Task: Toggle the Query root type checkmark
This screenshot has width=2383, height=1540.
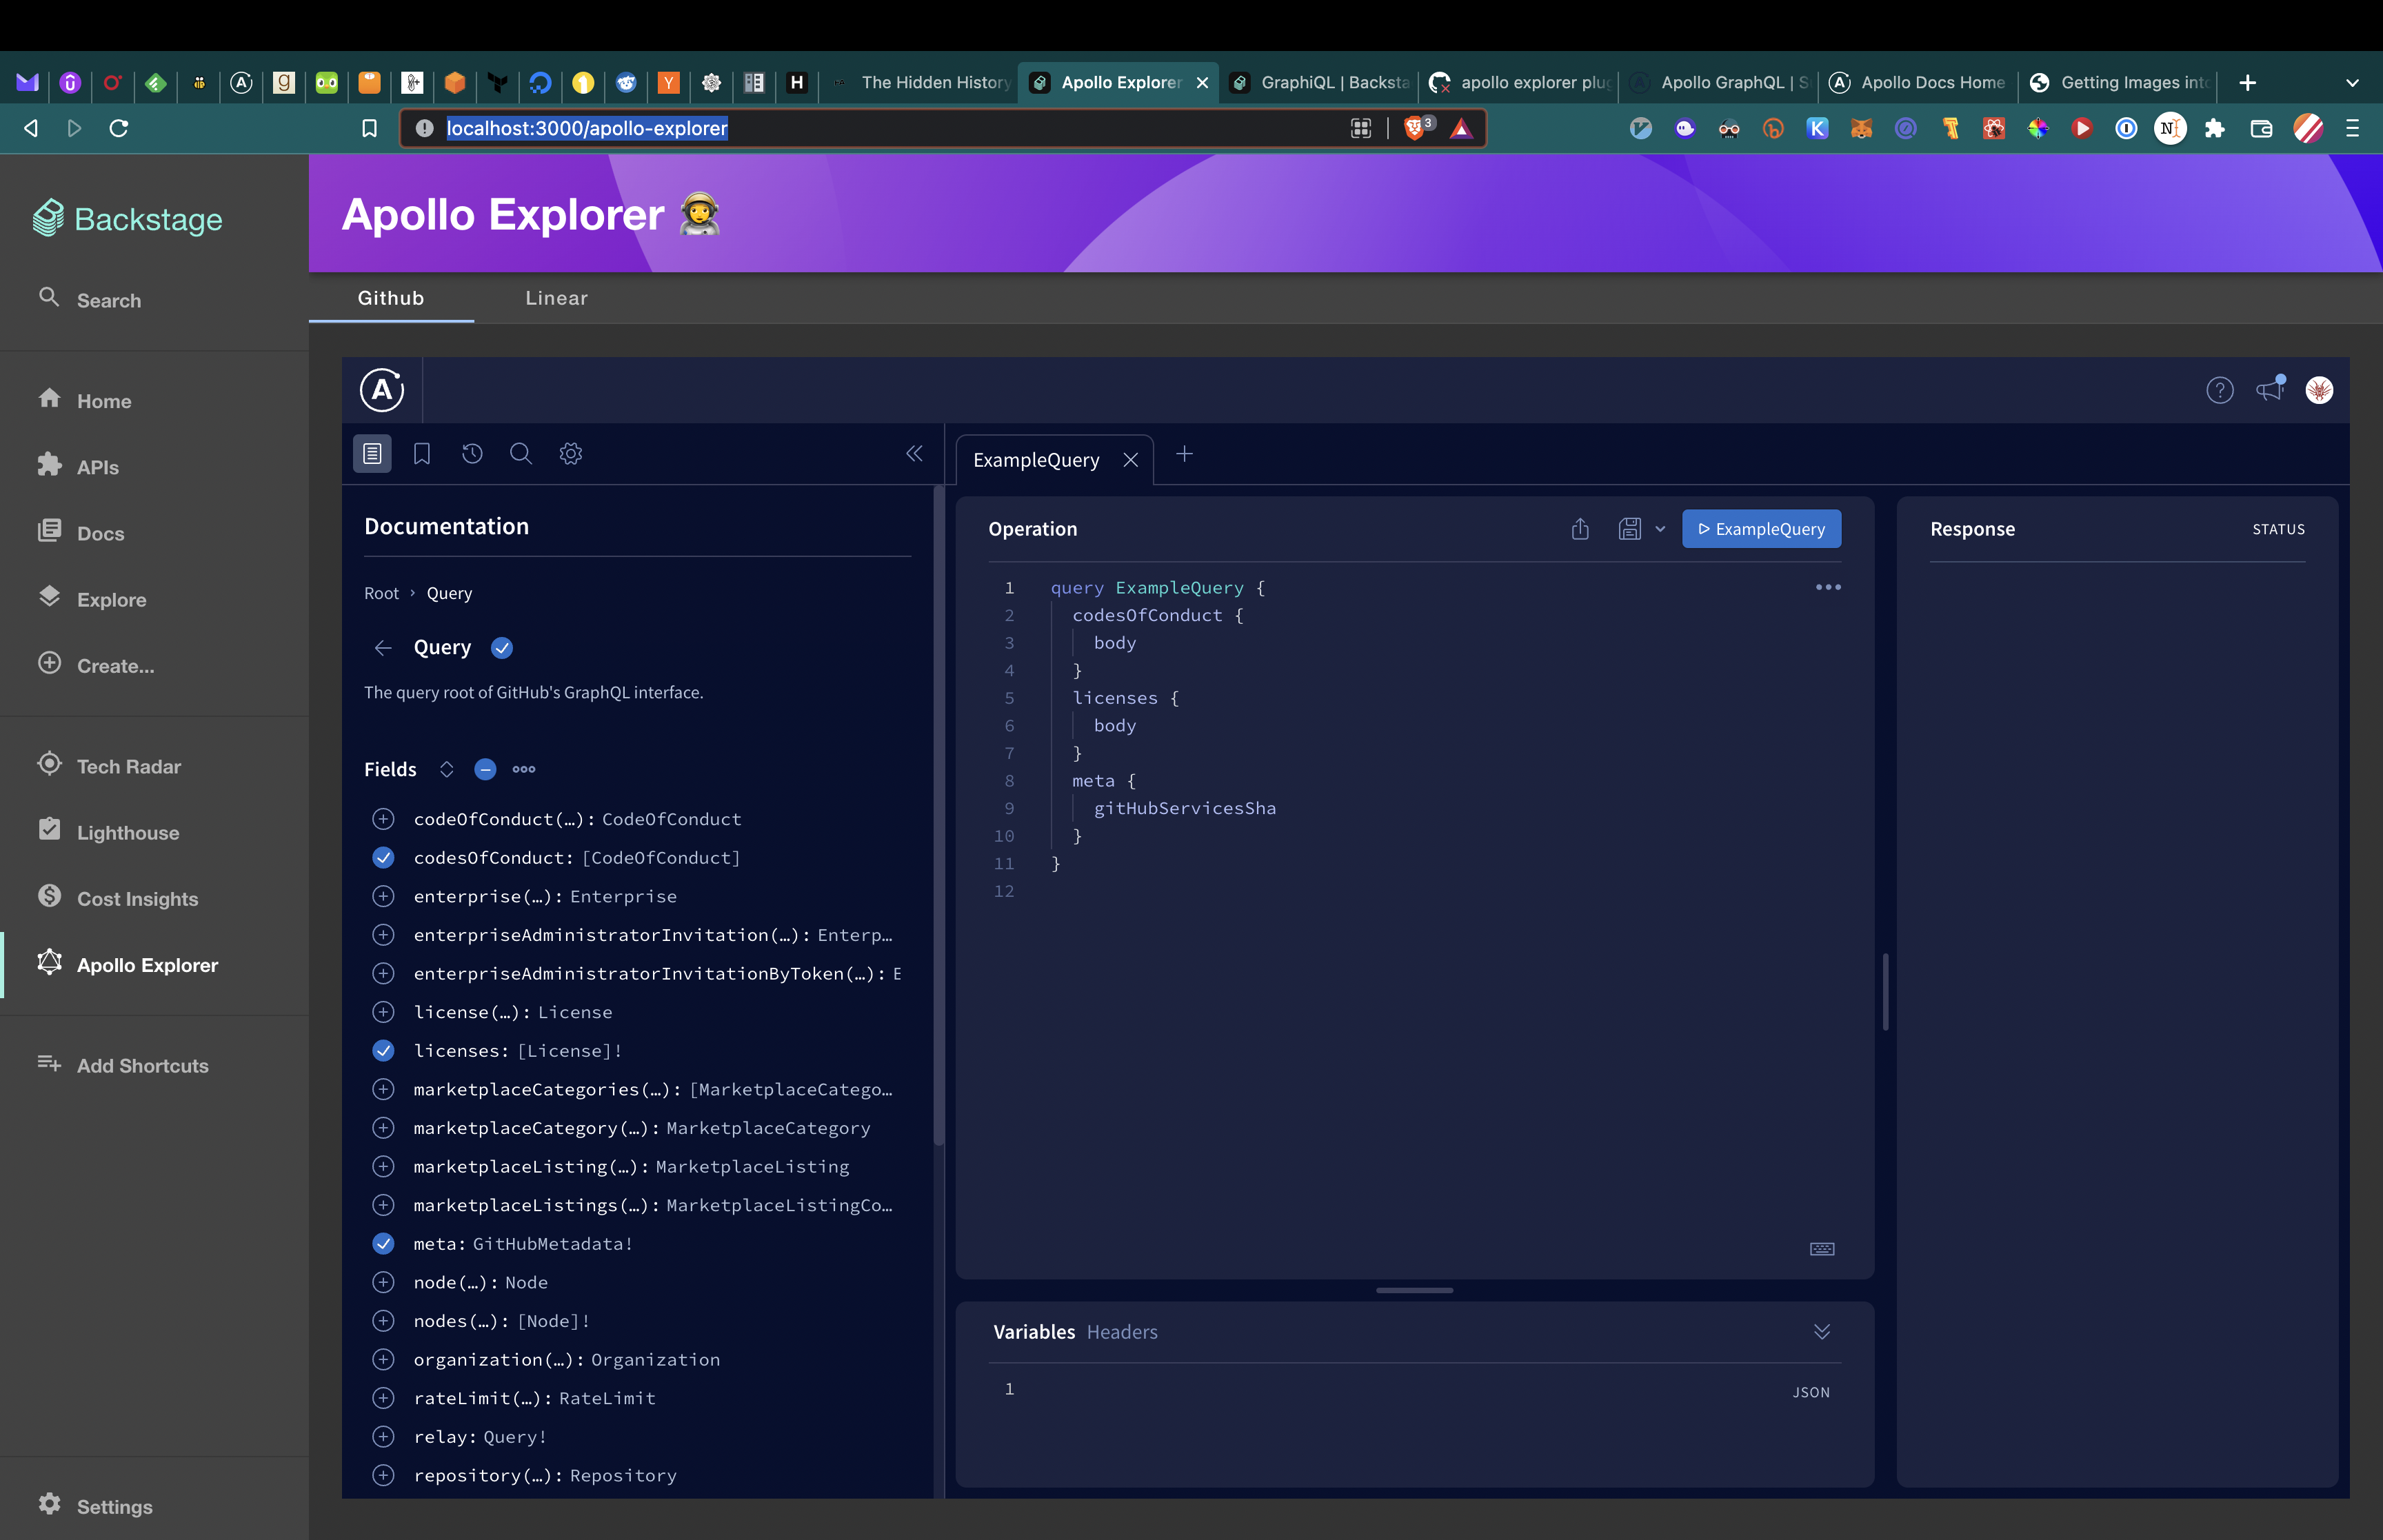Action: tap(502, 648)
